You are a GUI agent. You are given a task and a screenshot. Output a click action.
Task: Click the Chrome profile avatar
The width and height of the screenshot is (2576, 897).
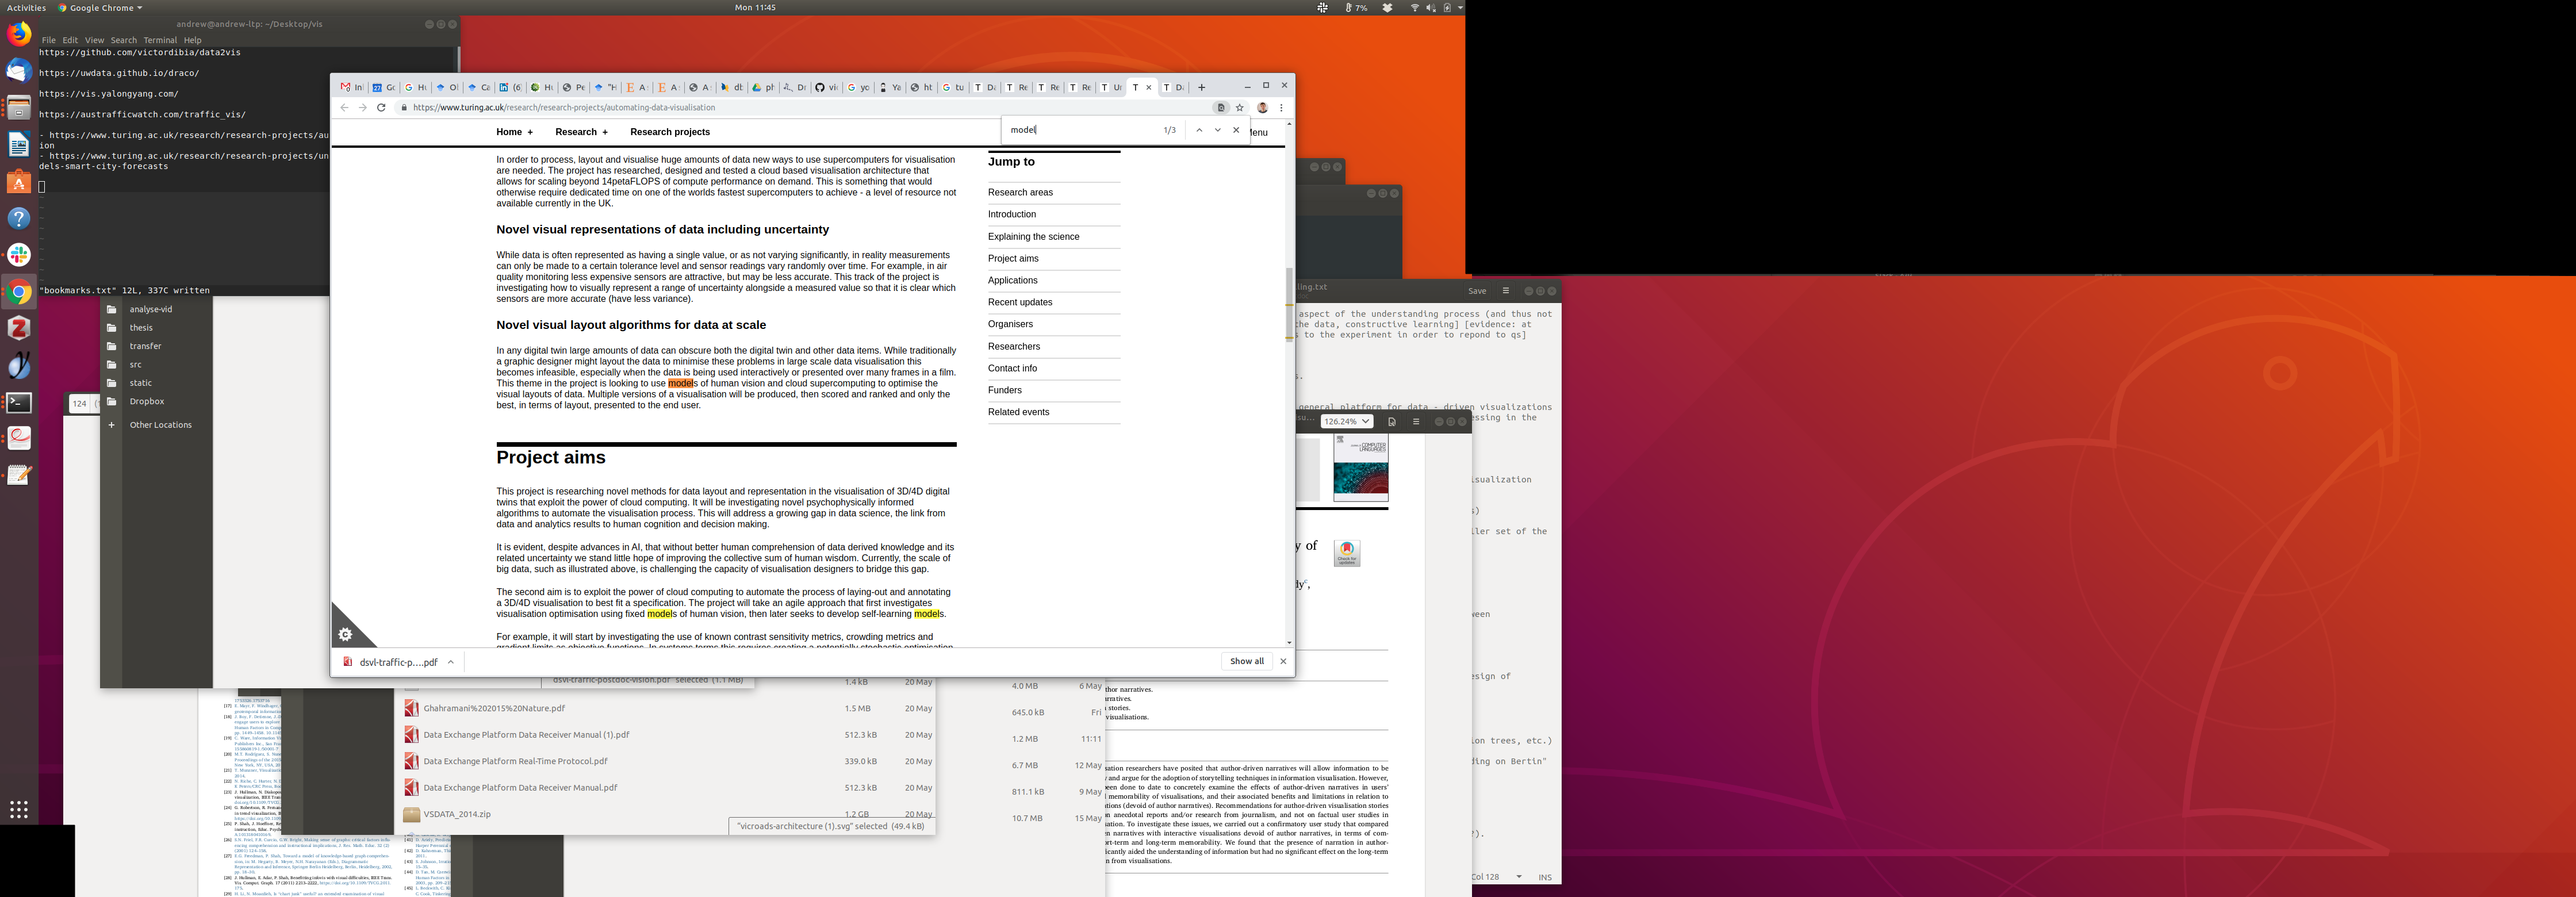point(1262,108)
